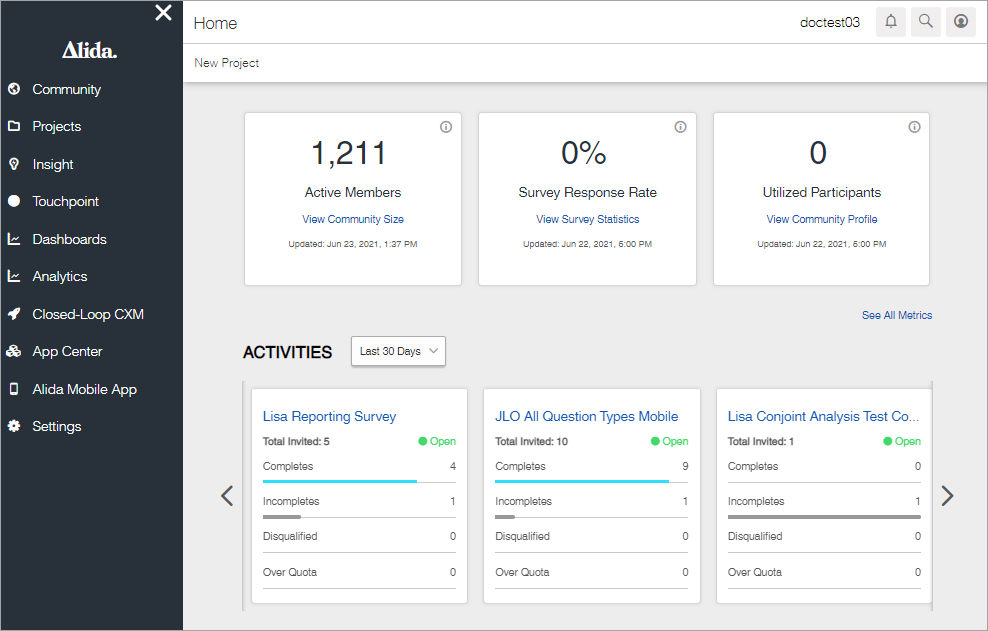Show previous activities with left chevron
This screenshot has width=988, height=631.
click(227, 496)
